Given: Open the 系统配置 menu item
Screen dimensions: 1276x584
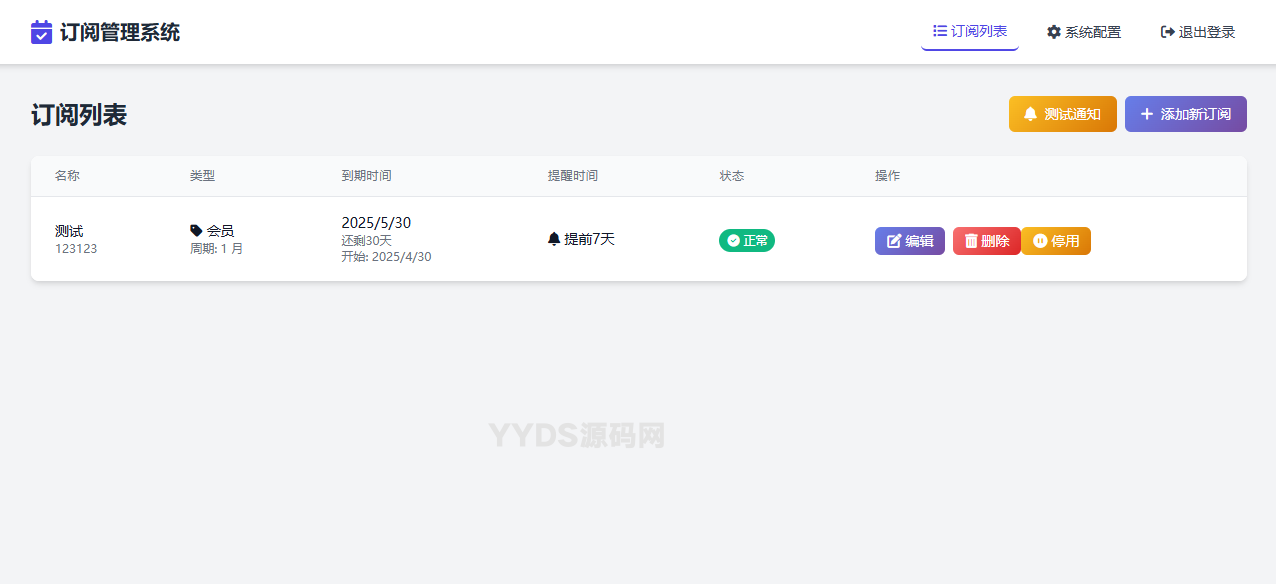Looking at the screenshot, I should click(1084, 31).
